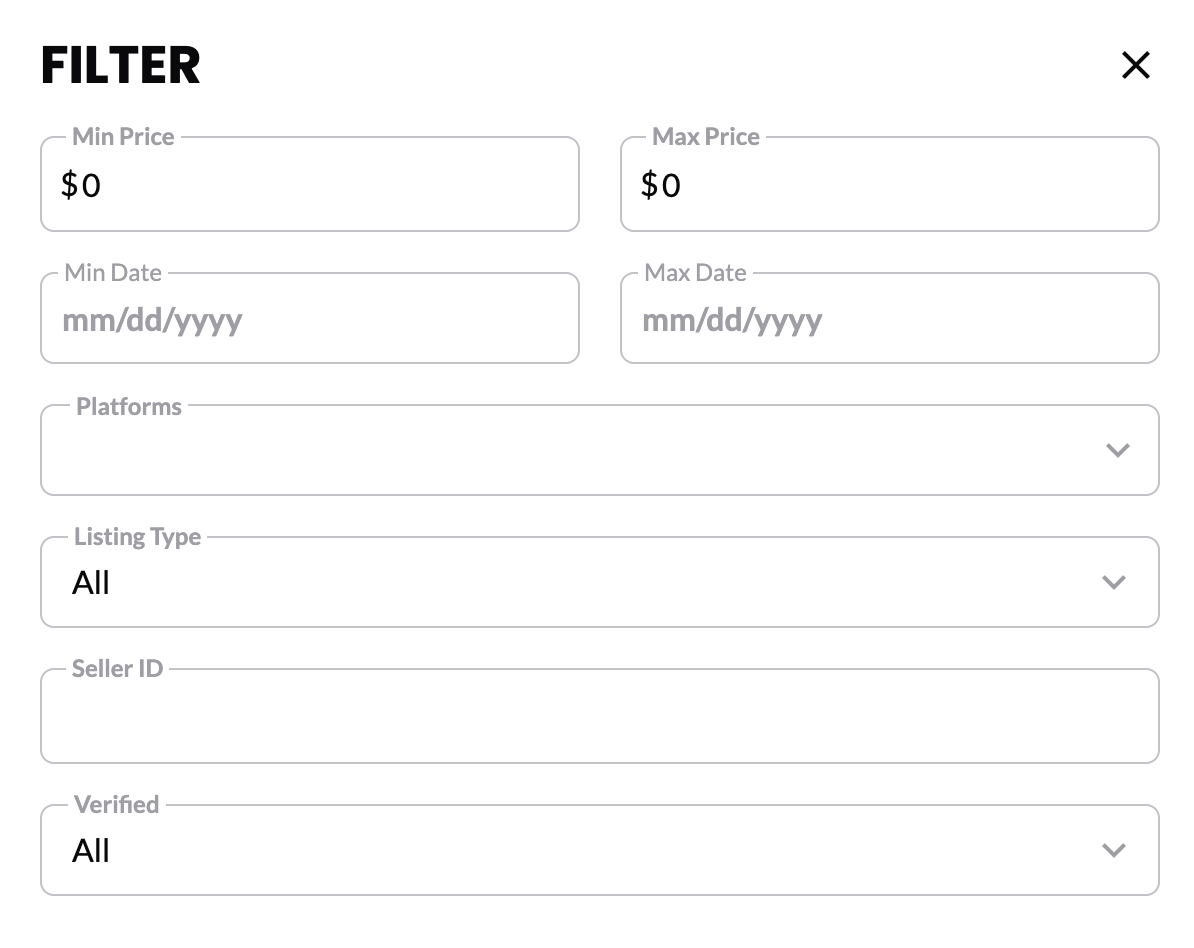Click the FILTER heading text

(x=121, y=65)
